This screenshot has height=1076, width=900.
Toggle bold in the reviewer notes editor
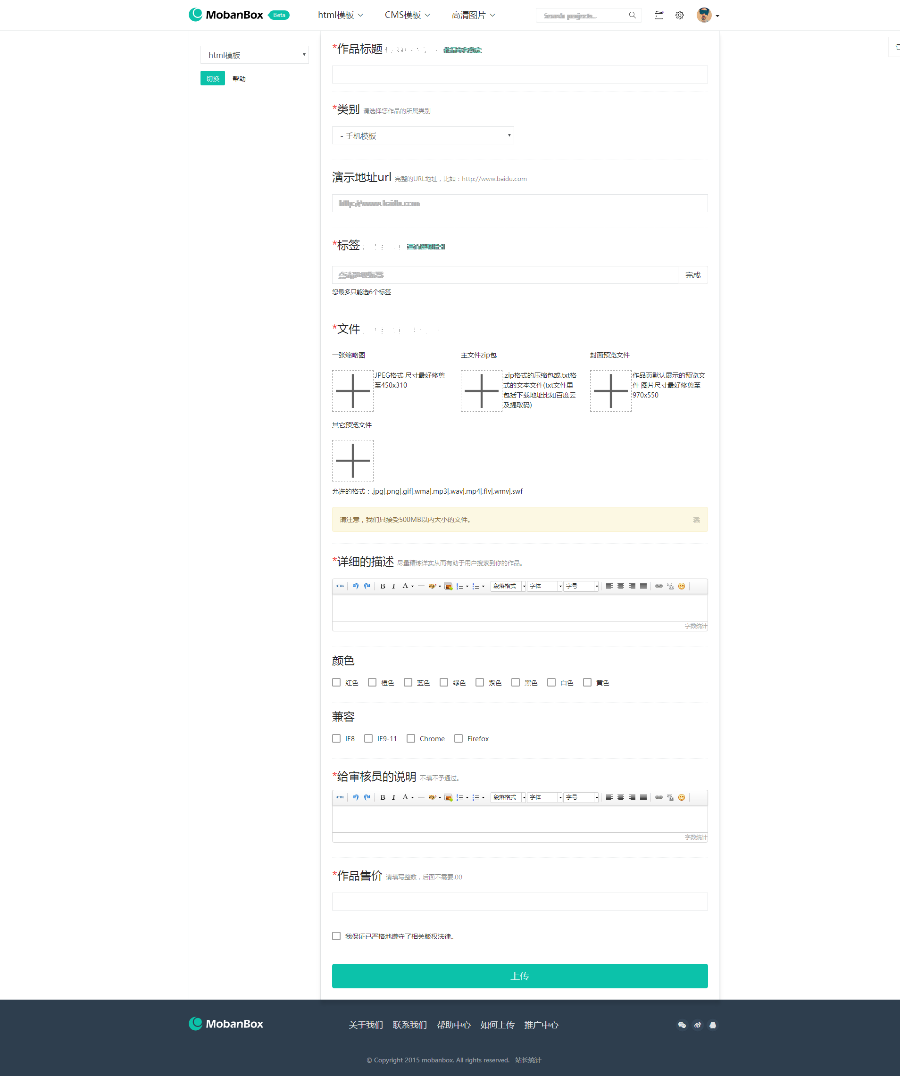383,797
